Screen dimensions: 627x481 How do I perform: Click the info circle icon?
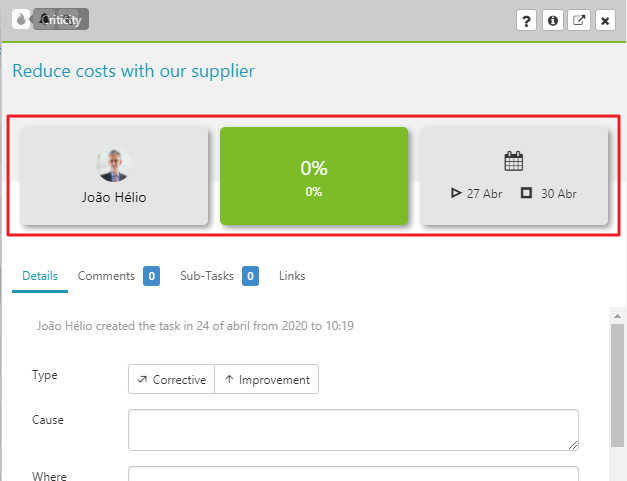[553, 20]
